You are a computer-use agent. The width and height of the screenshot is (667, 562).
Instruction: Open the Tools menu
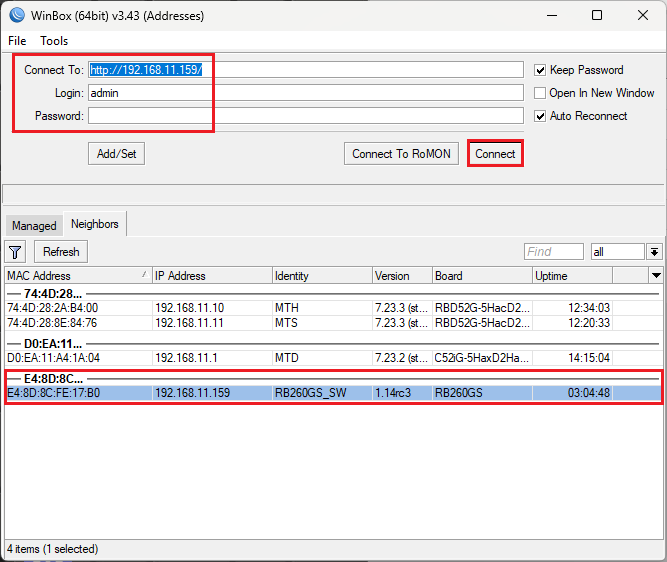click(x=54, y=41)
